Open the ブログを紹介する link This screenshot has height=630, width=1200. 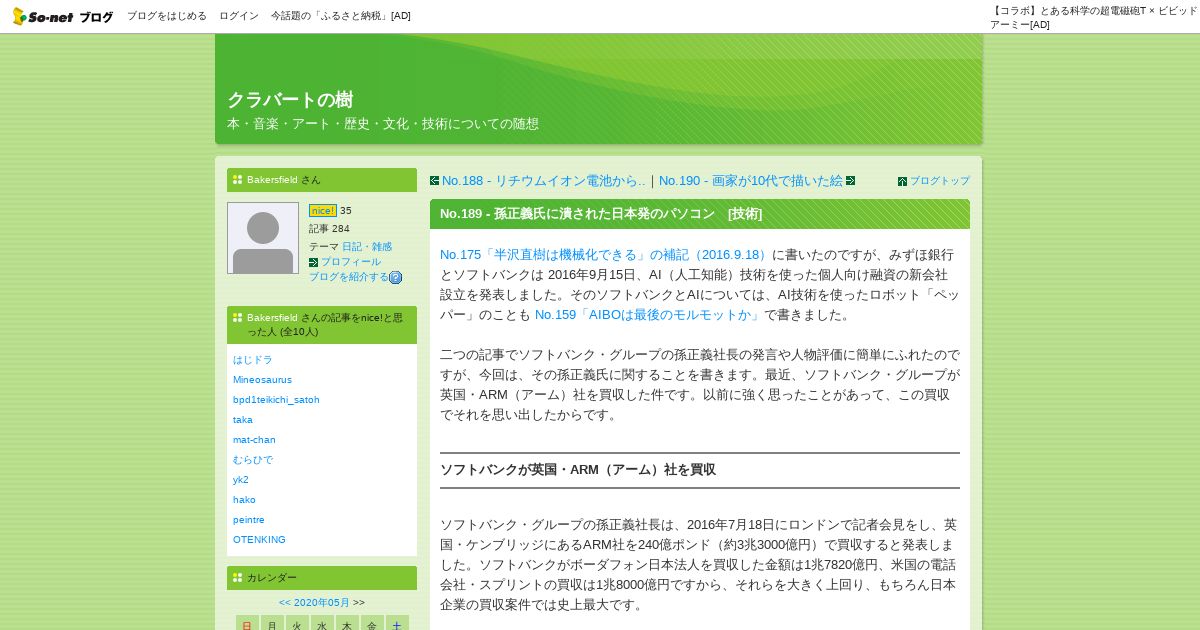click(x=349, y=277)
